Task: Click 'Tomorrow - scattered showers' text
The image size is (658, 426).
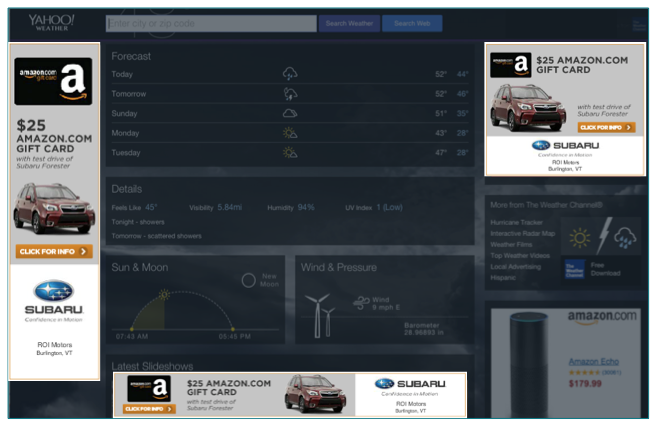Action: pyautogui.click(x=156, y=236)
